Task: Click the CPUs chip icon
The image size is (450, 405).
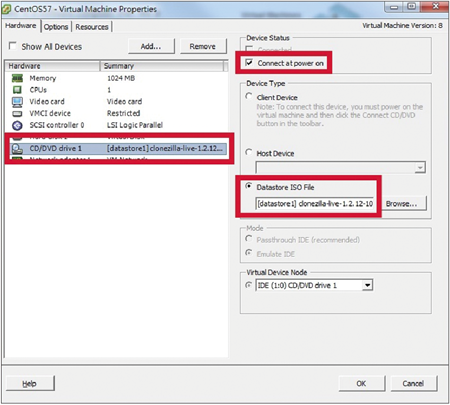Action: (17, 90)
